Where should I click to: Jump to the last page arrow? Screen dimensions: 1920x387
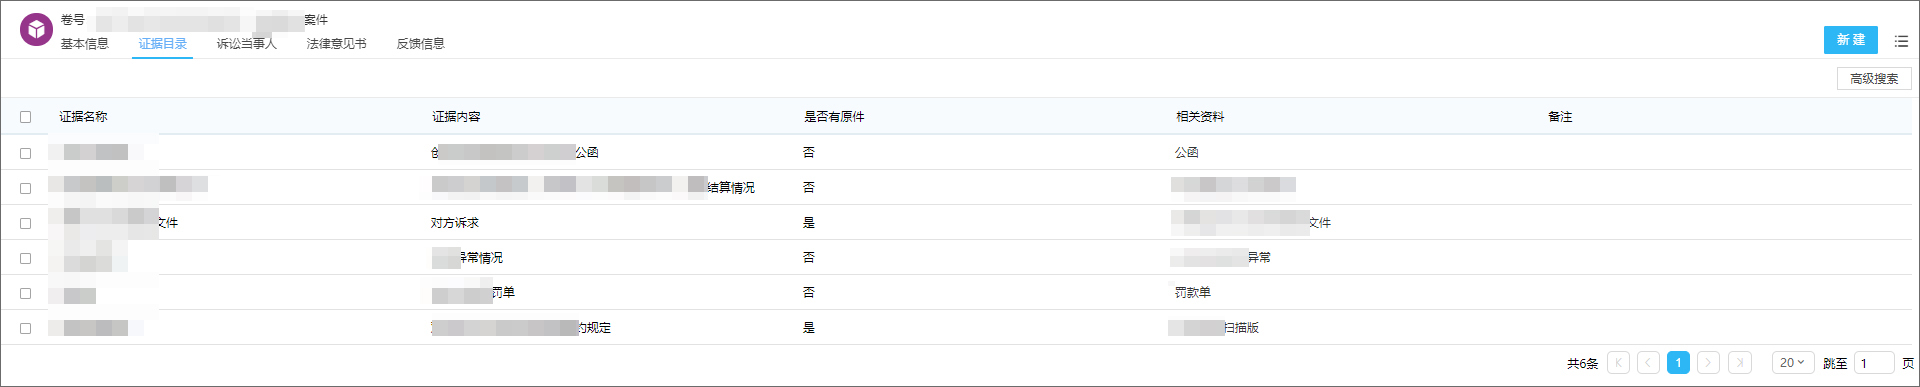1740,363
